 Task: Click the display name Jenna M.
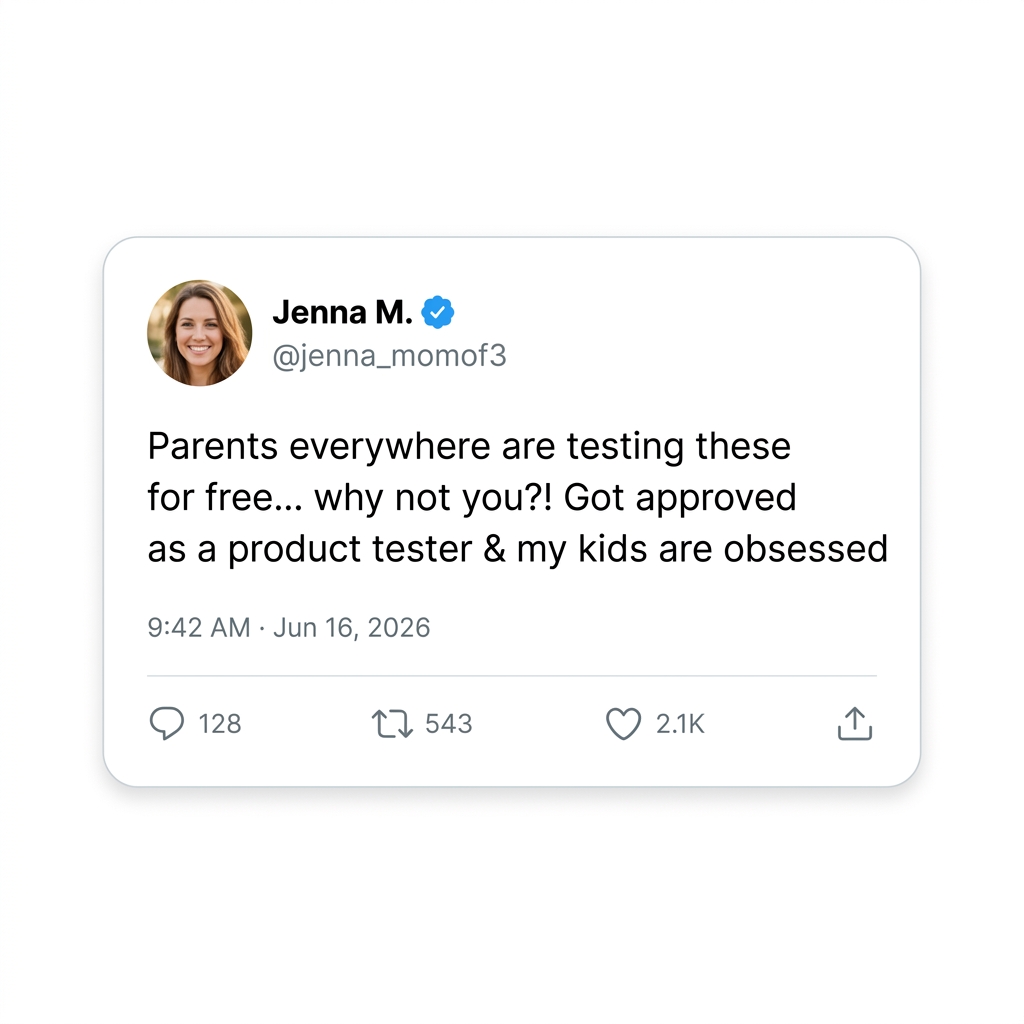342,312
